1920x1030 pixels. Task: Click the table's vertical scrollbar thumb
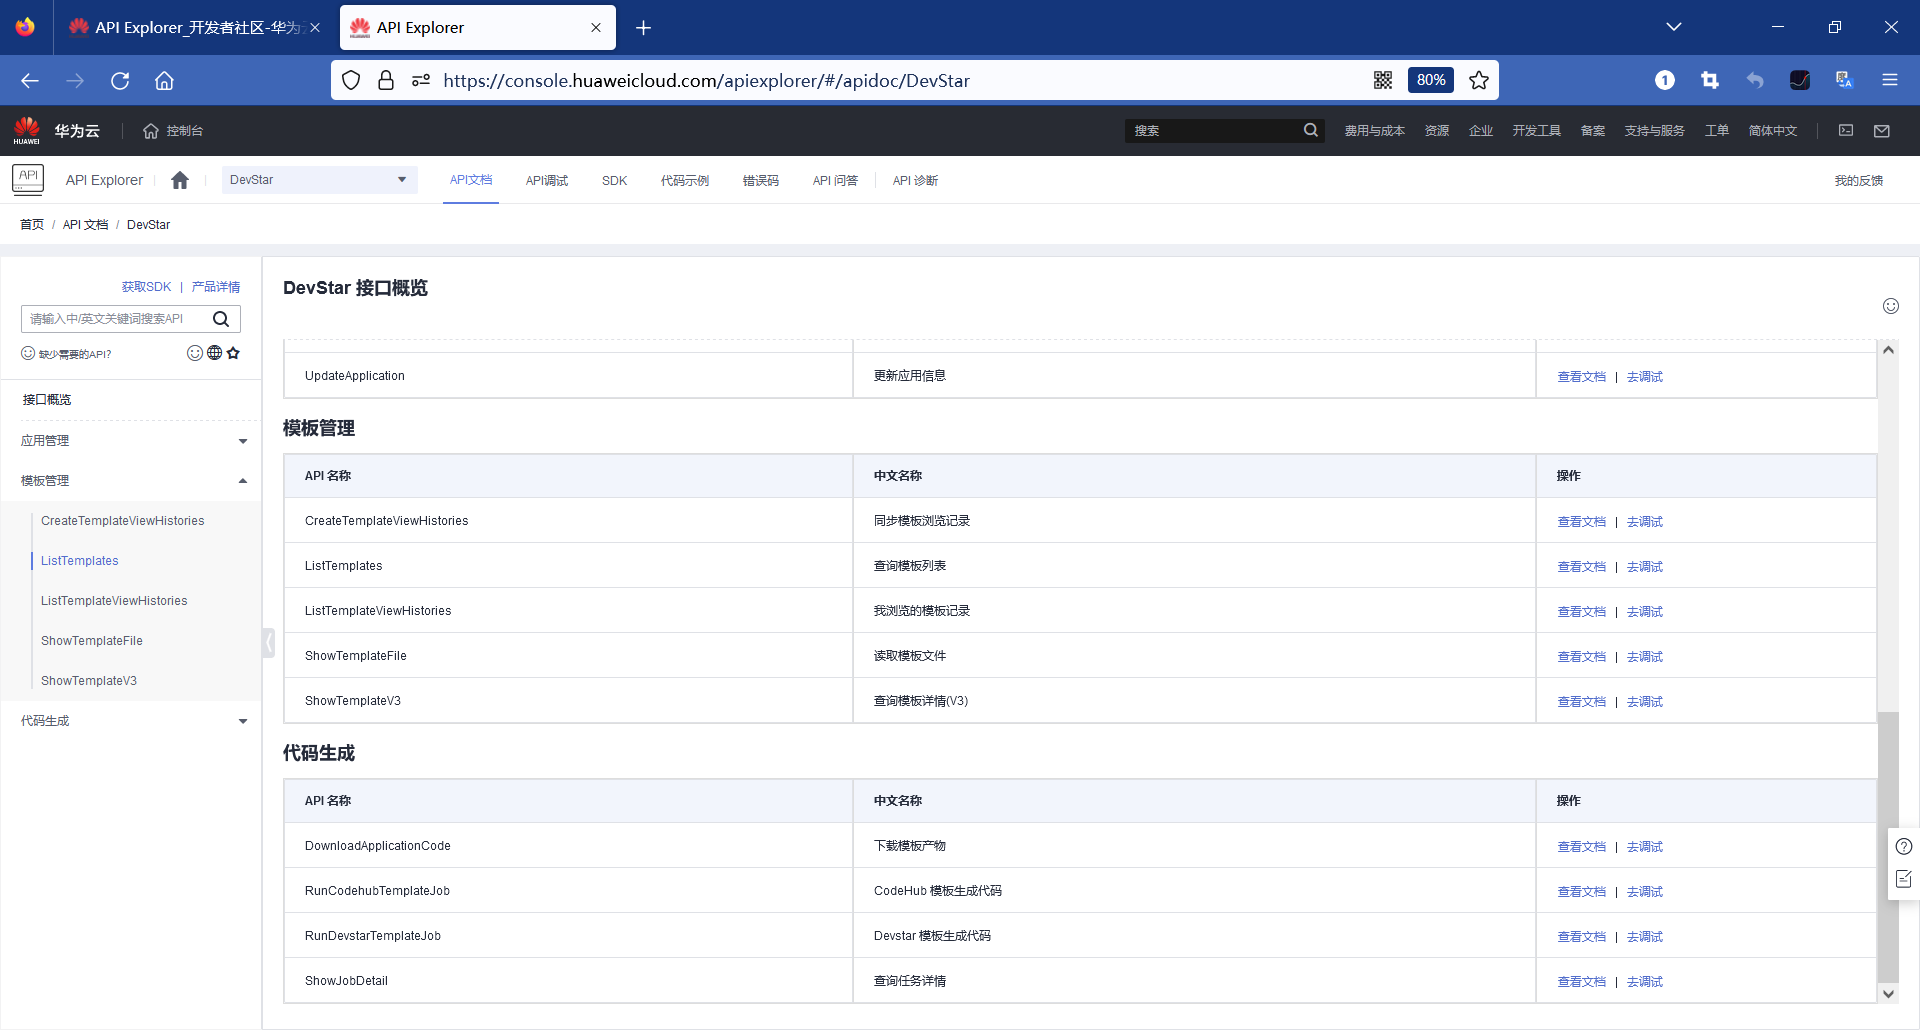click(1888, 845)
